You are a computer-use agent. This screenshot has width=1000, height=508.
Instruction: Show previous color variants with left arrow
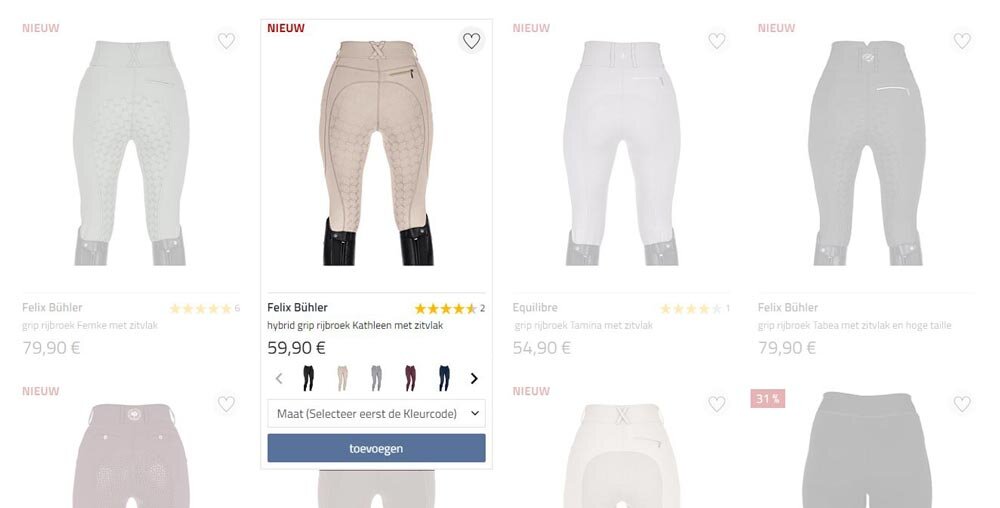coord(279,379)
